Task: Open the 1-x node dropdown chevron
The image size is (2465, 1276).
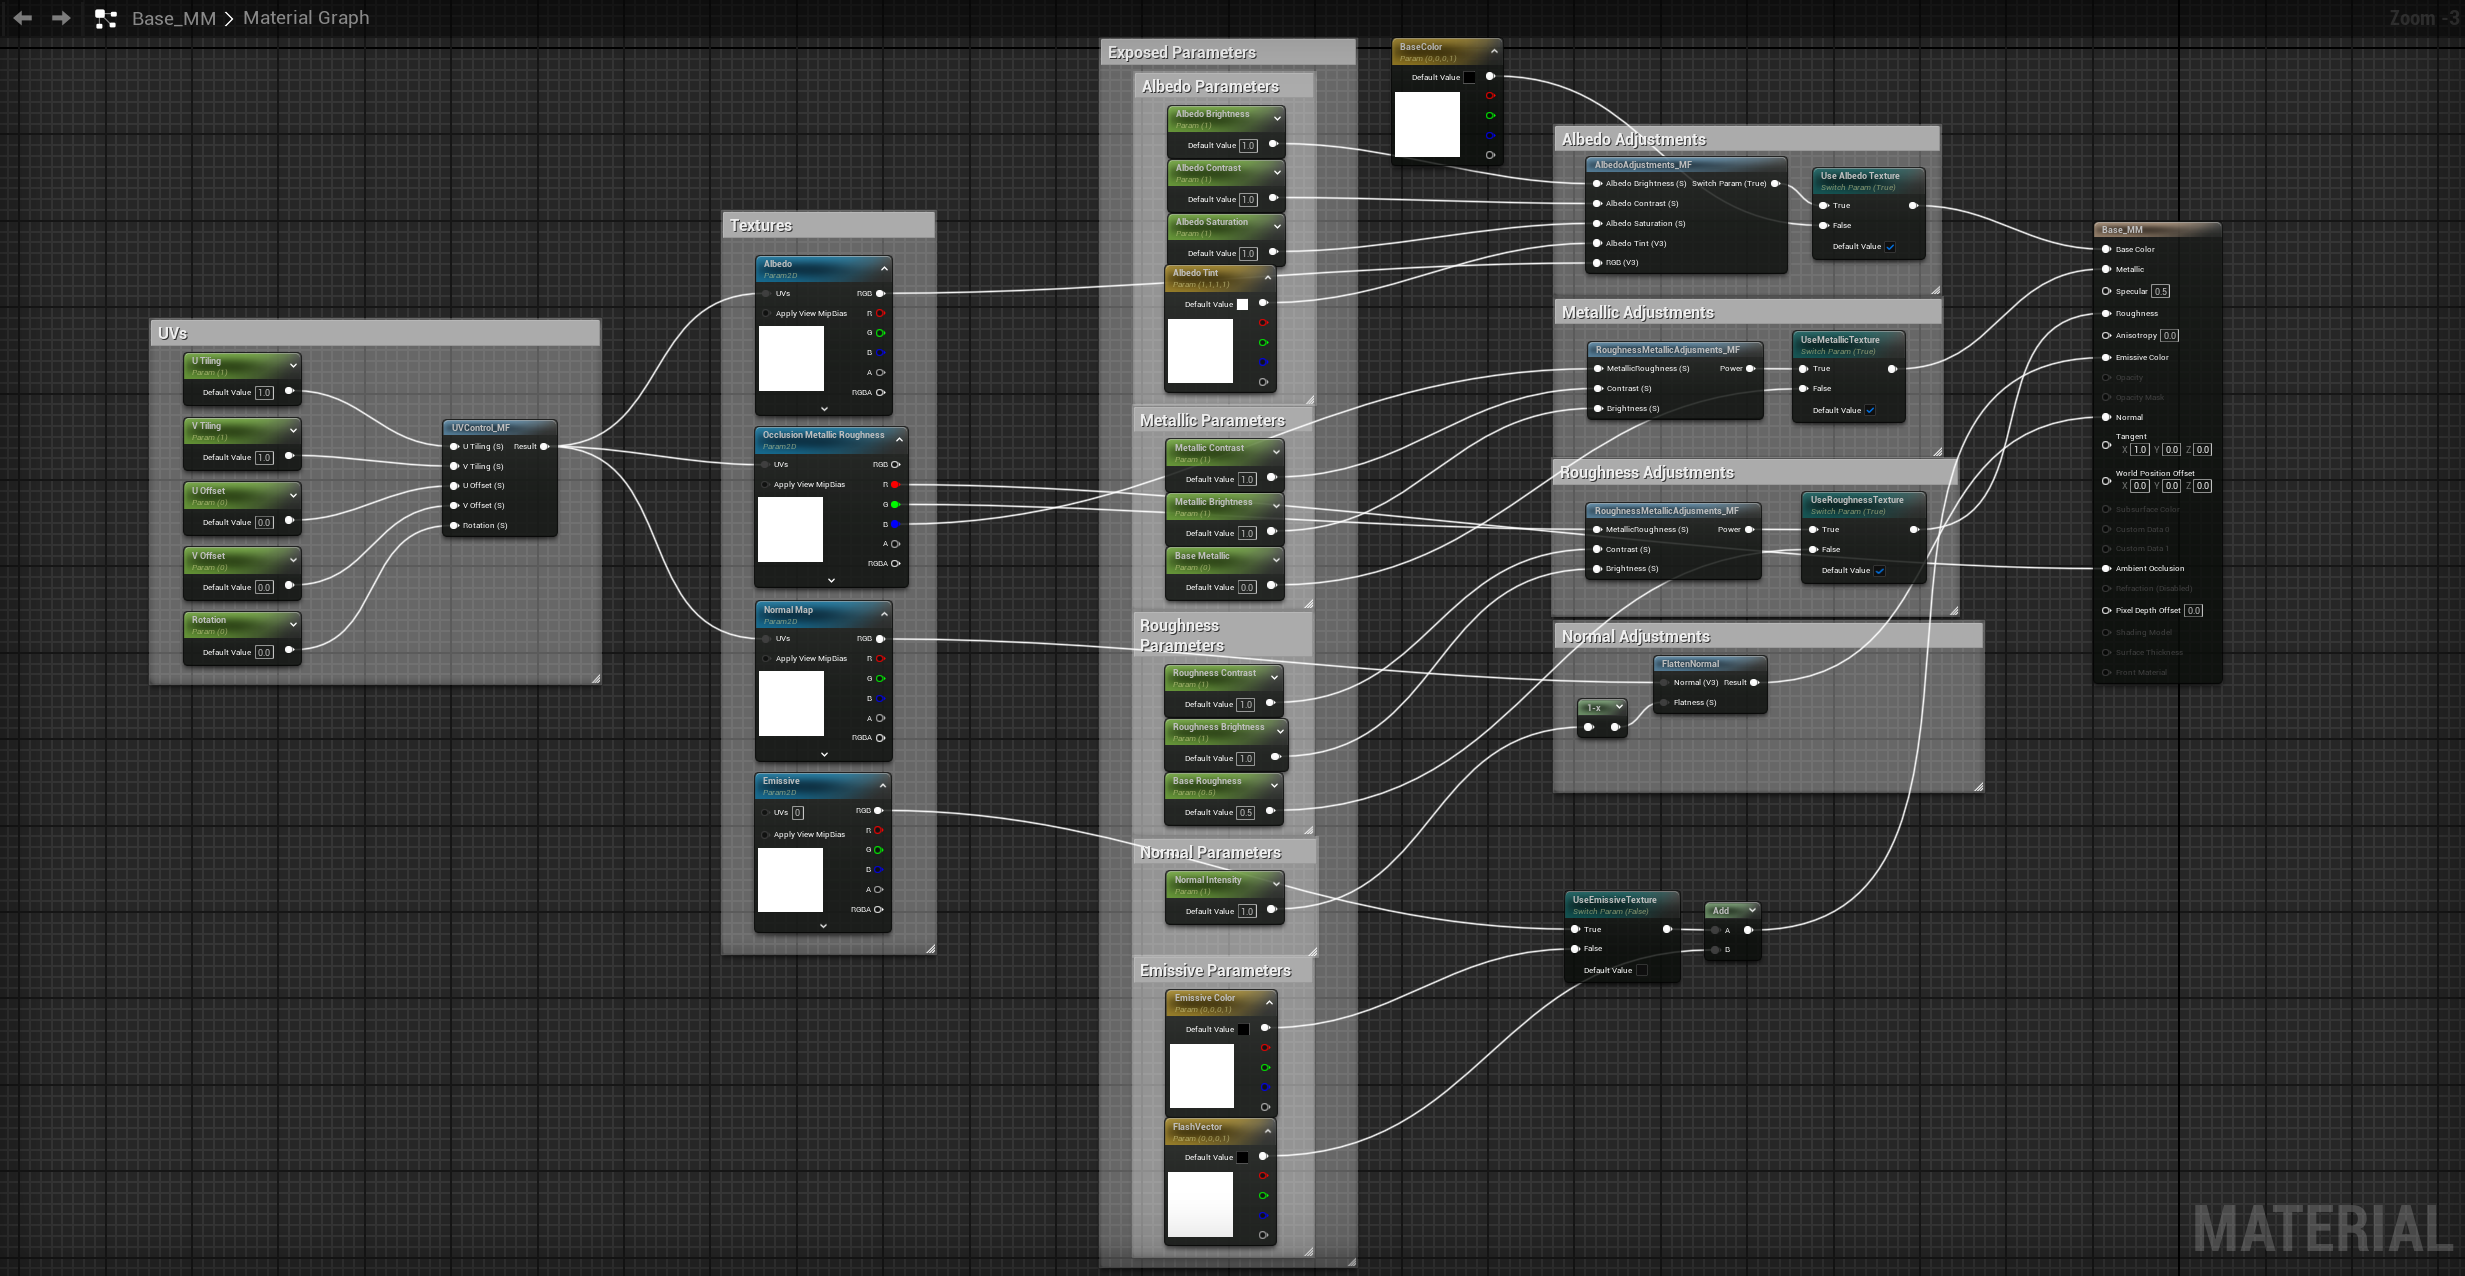Action: tap(1619, 707)
